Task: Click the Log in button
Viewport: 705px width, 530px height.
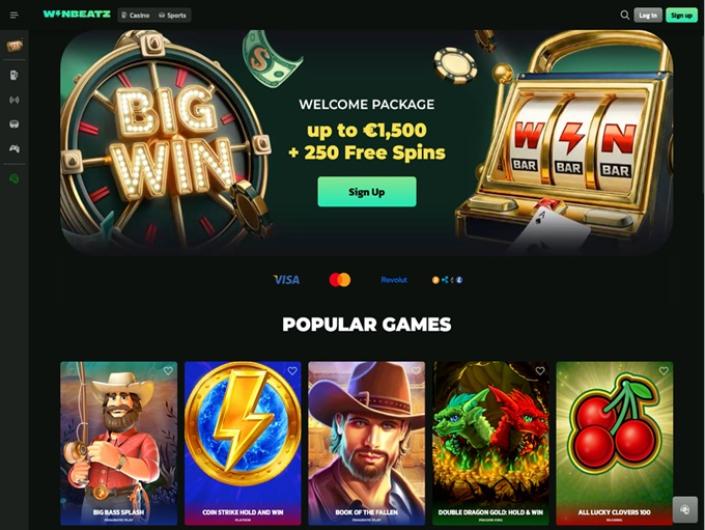Action: pos(648,15)
